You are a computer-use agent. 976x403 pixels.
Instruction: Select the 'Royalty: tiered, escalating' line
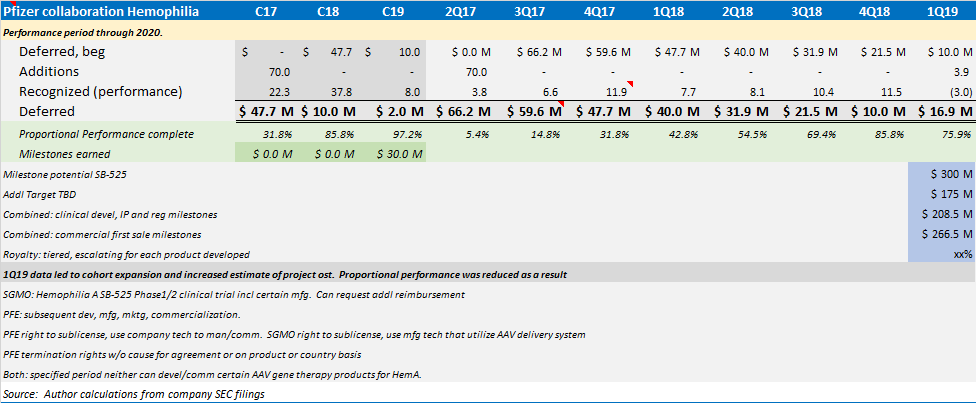pos(126,254)
